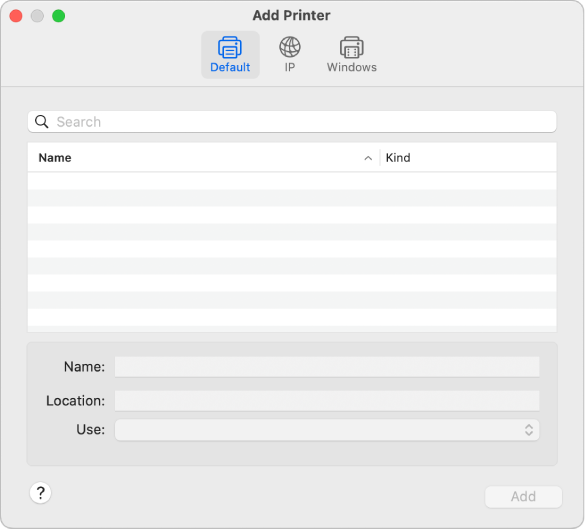The height and width of the screenshot is (532, 588).
Task: Sort by the Kind column header
Action: [x=399, y=158]
